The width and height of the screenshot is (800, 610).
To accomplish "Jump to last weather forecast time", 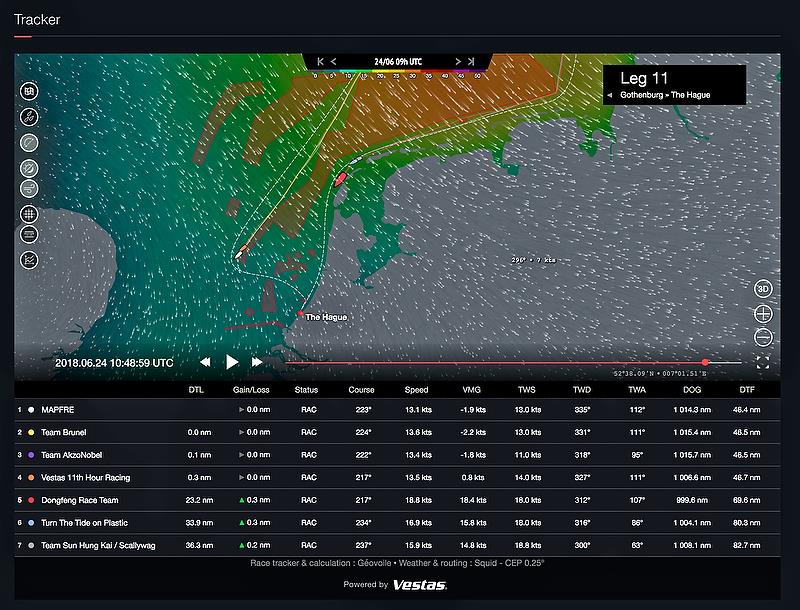I will 471,61.
